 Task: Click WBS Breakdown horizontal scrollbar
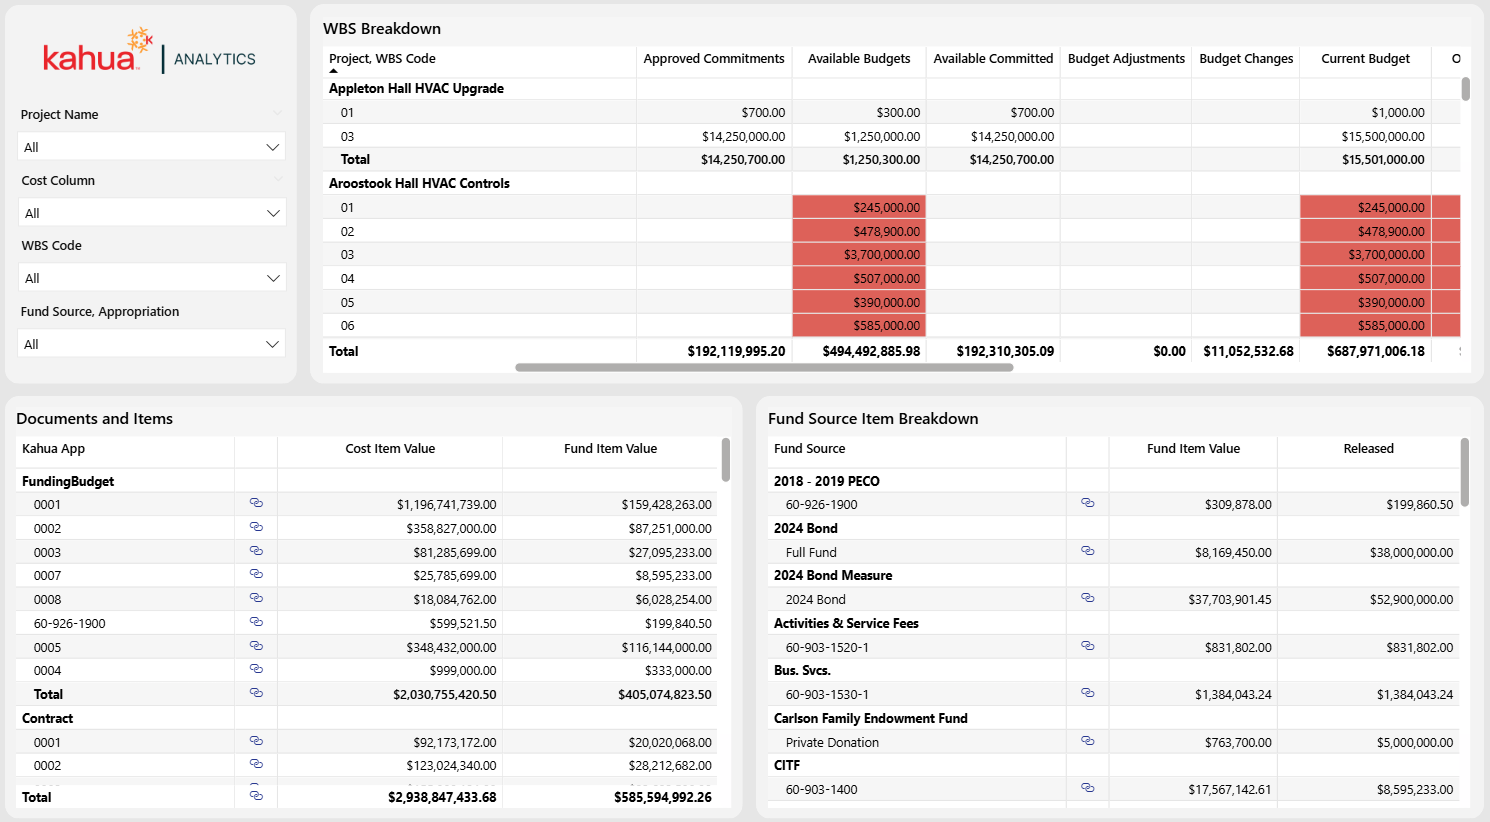(x=764, y=368)
